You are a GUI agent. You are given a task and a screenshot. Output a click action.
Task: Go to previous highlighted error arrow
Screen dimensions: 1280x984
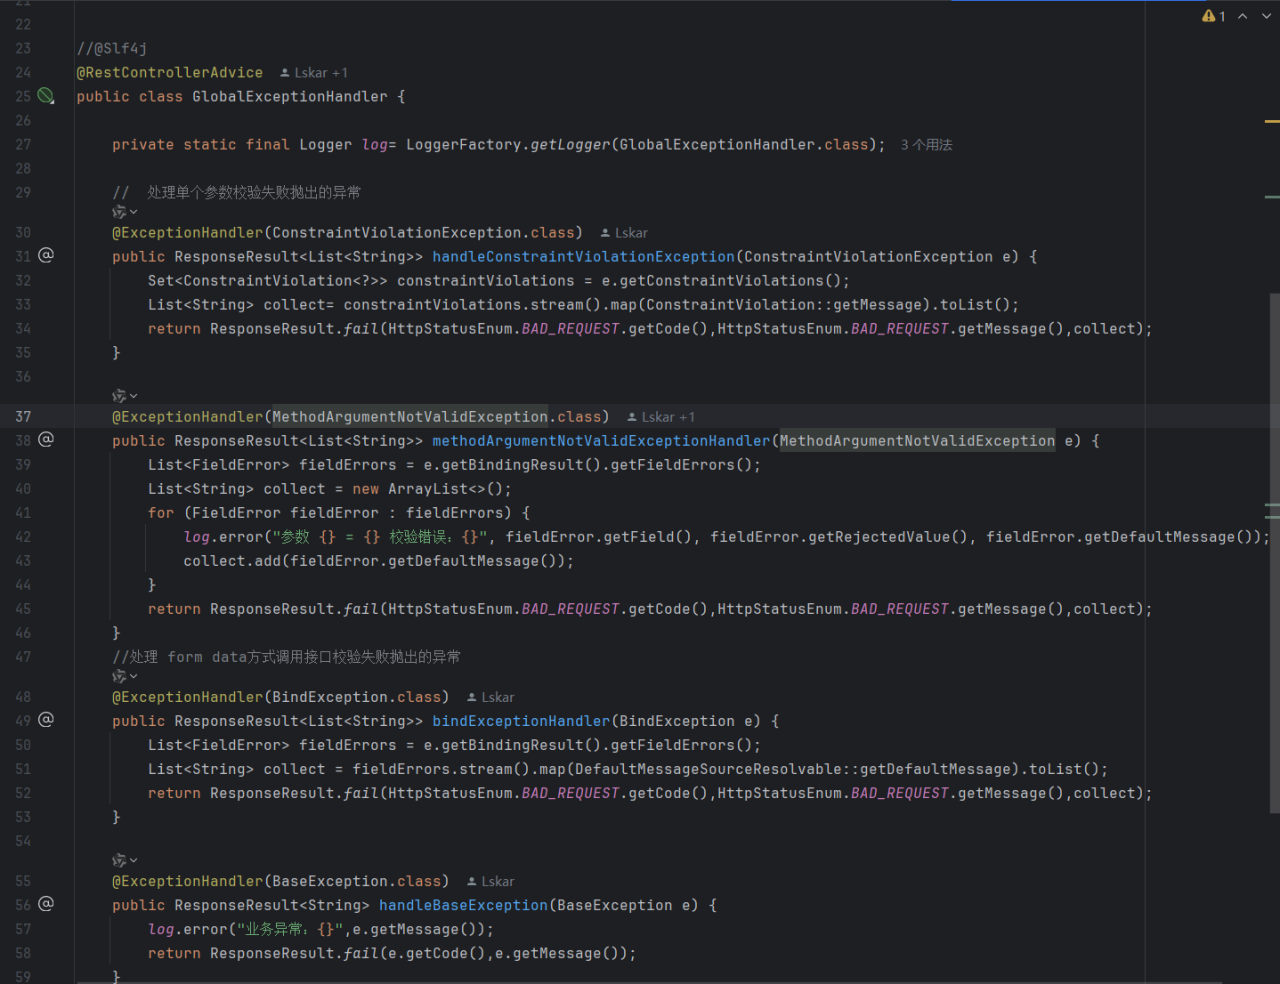[x=1242, y=16]
